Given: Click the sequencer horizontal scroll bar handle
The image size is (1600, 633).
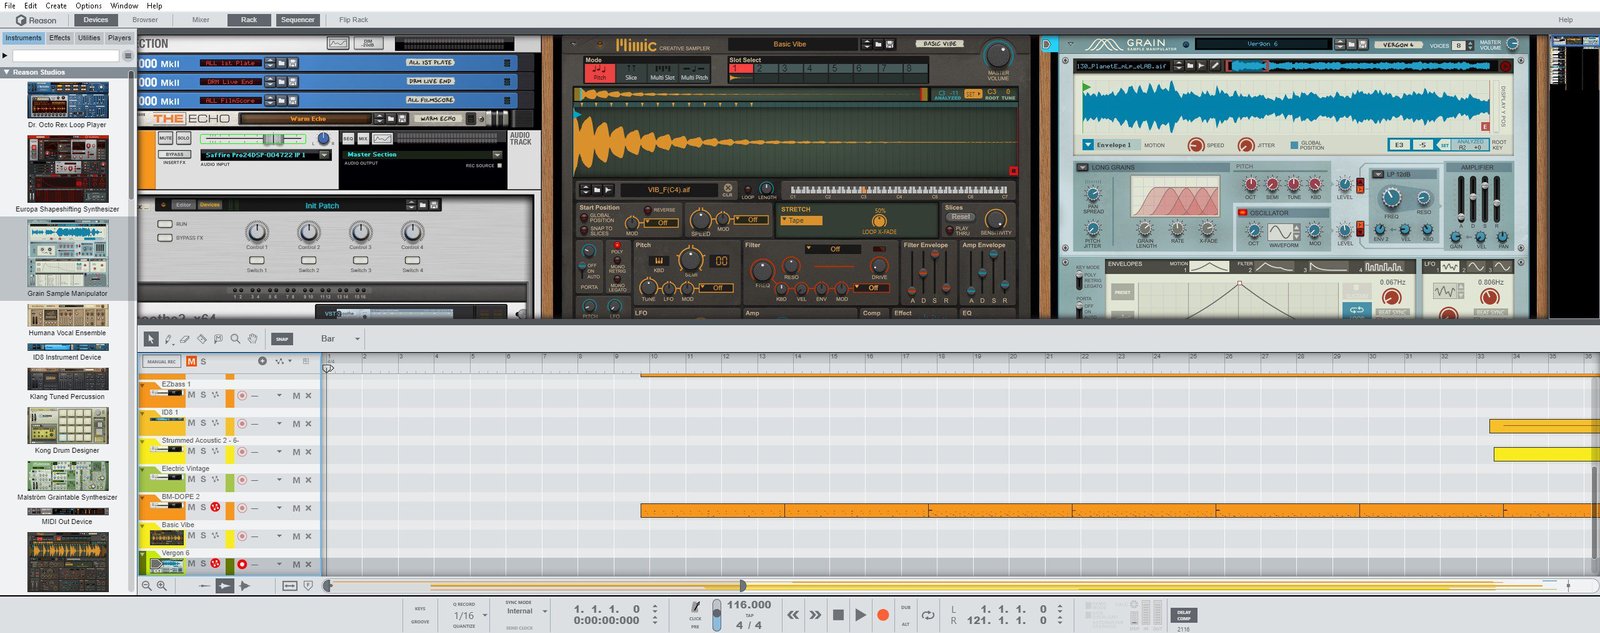Looking at the screenshot, I should click(x=742, y=585).
